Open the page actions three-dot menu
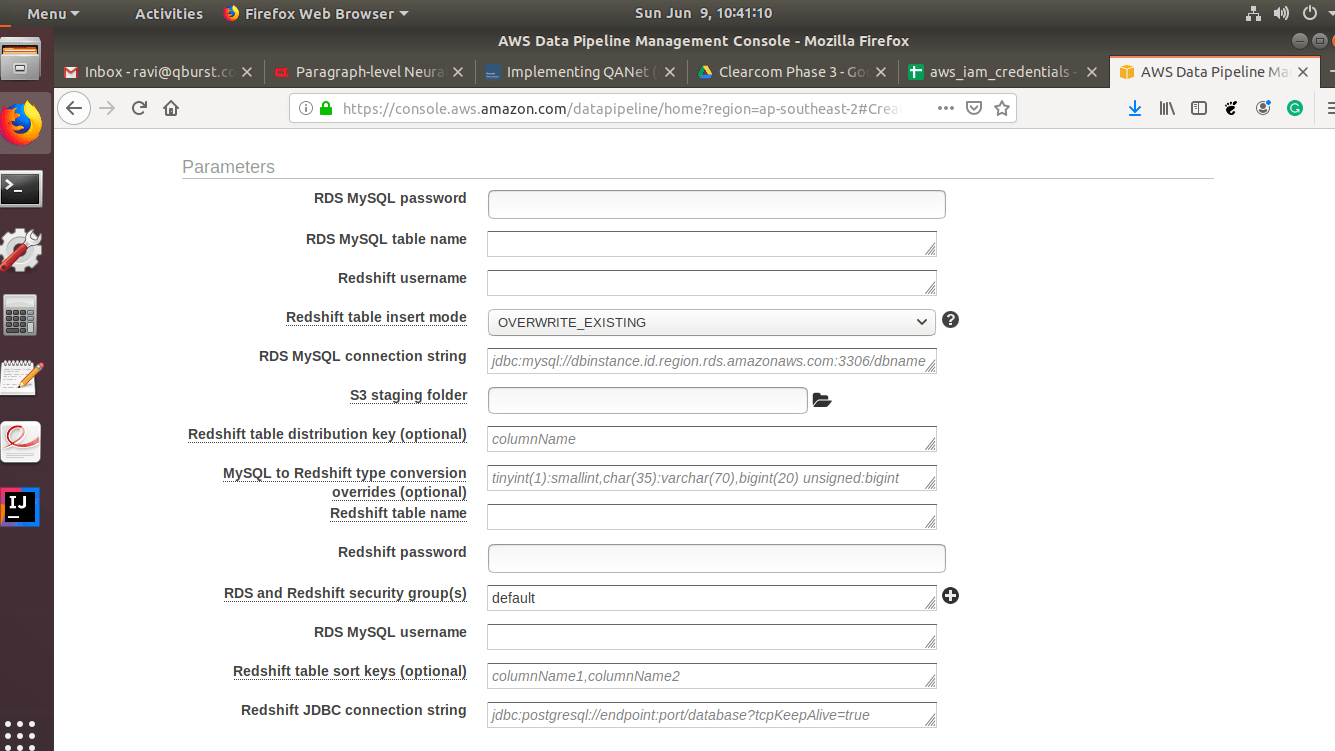 [x=945, y=108]
